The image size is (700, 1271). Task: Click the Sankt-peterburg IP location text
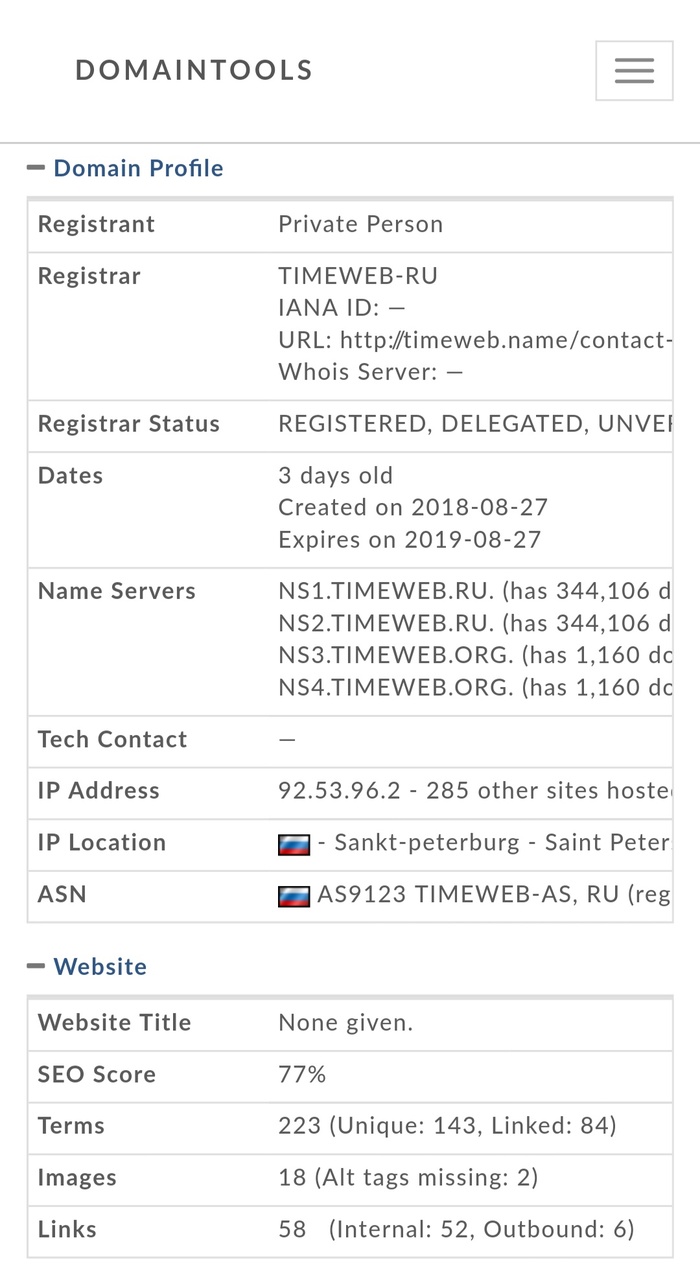click(427, 842)
